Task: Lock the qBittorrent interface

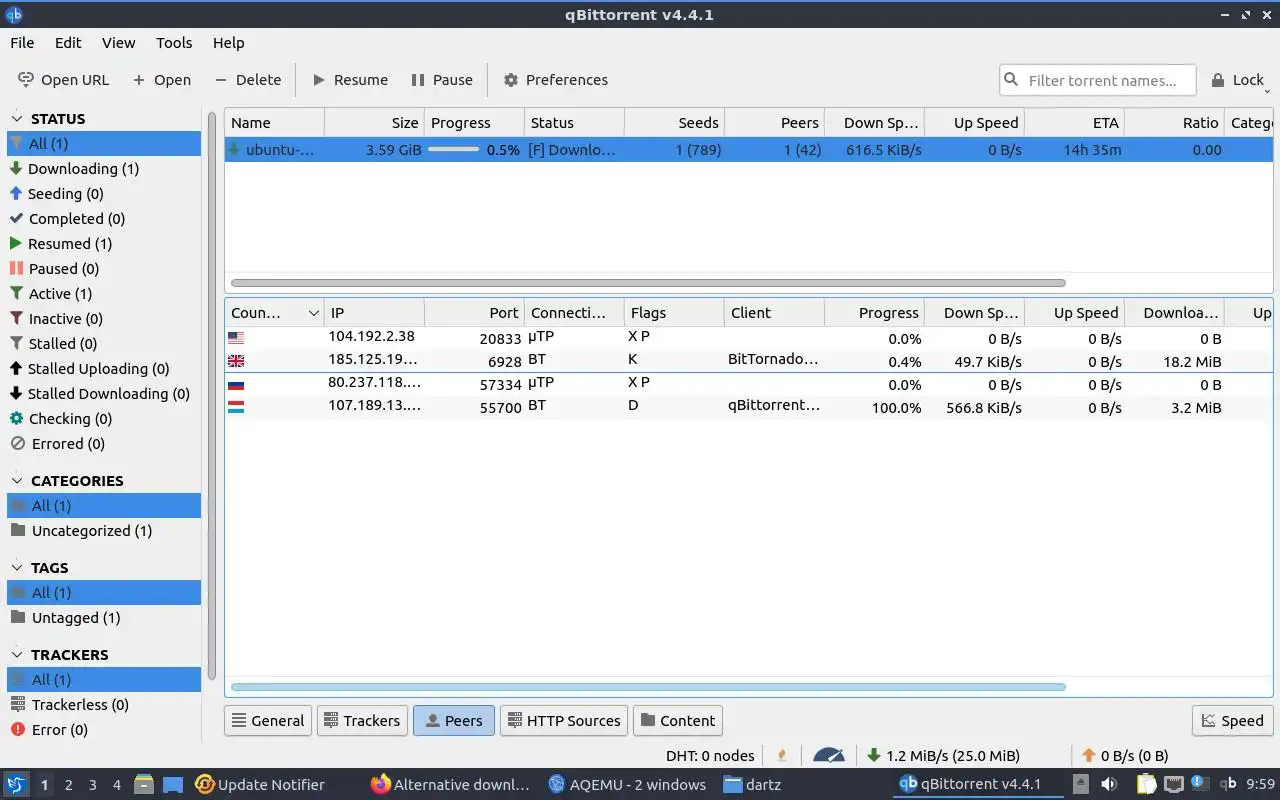Action: point(1240,80)
